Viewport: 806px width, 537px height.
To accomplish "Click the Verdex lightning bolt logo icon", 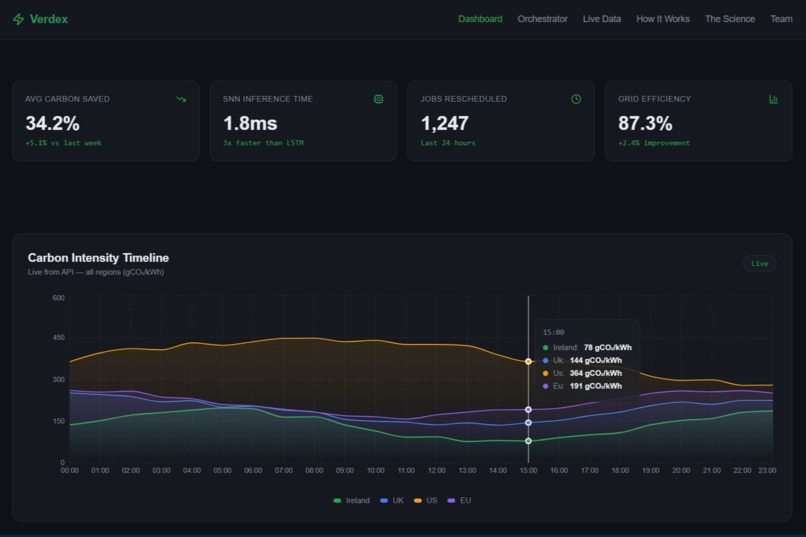I will [19, 19].
